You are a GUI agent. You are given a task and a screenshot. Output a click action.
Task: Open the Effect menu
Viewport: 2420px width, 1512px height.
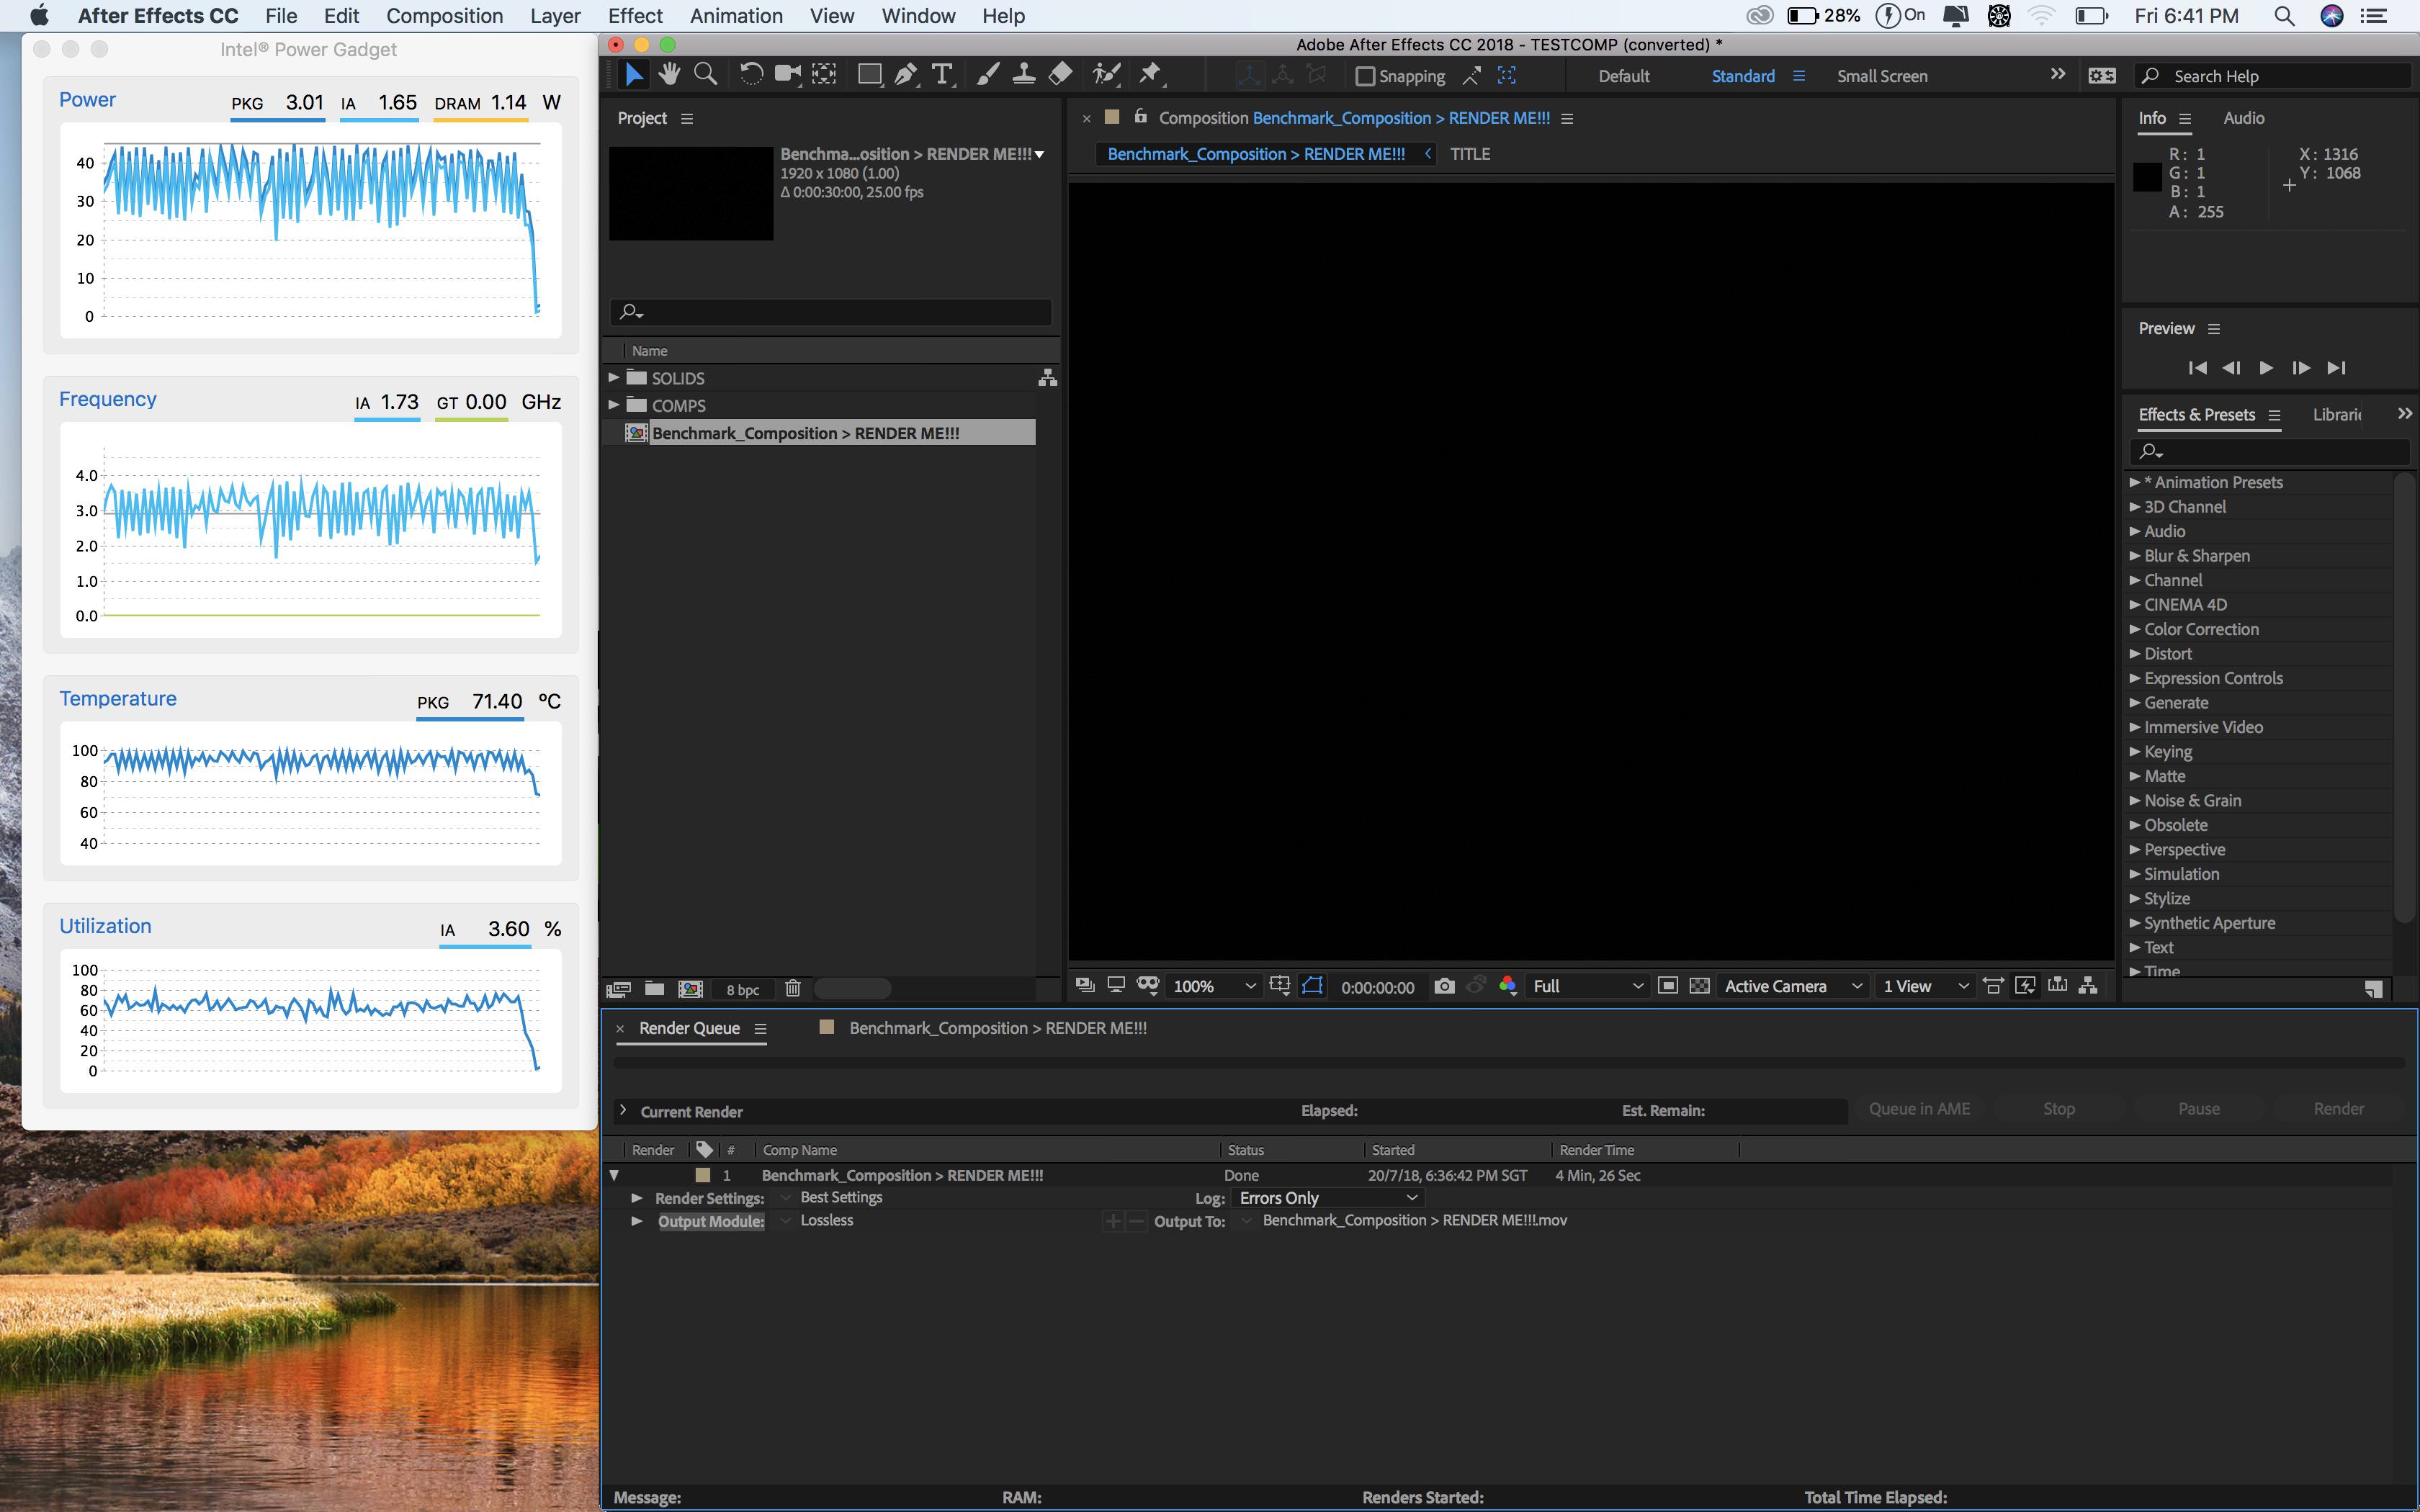tap(635, 16)
